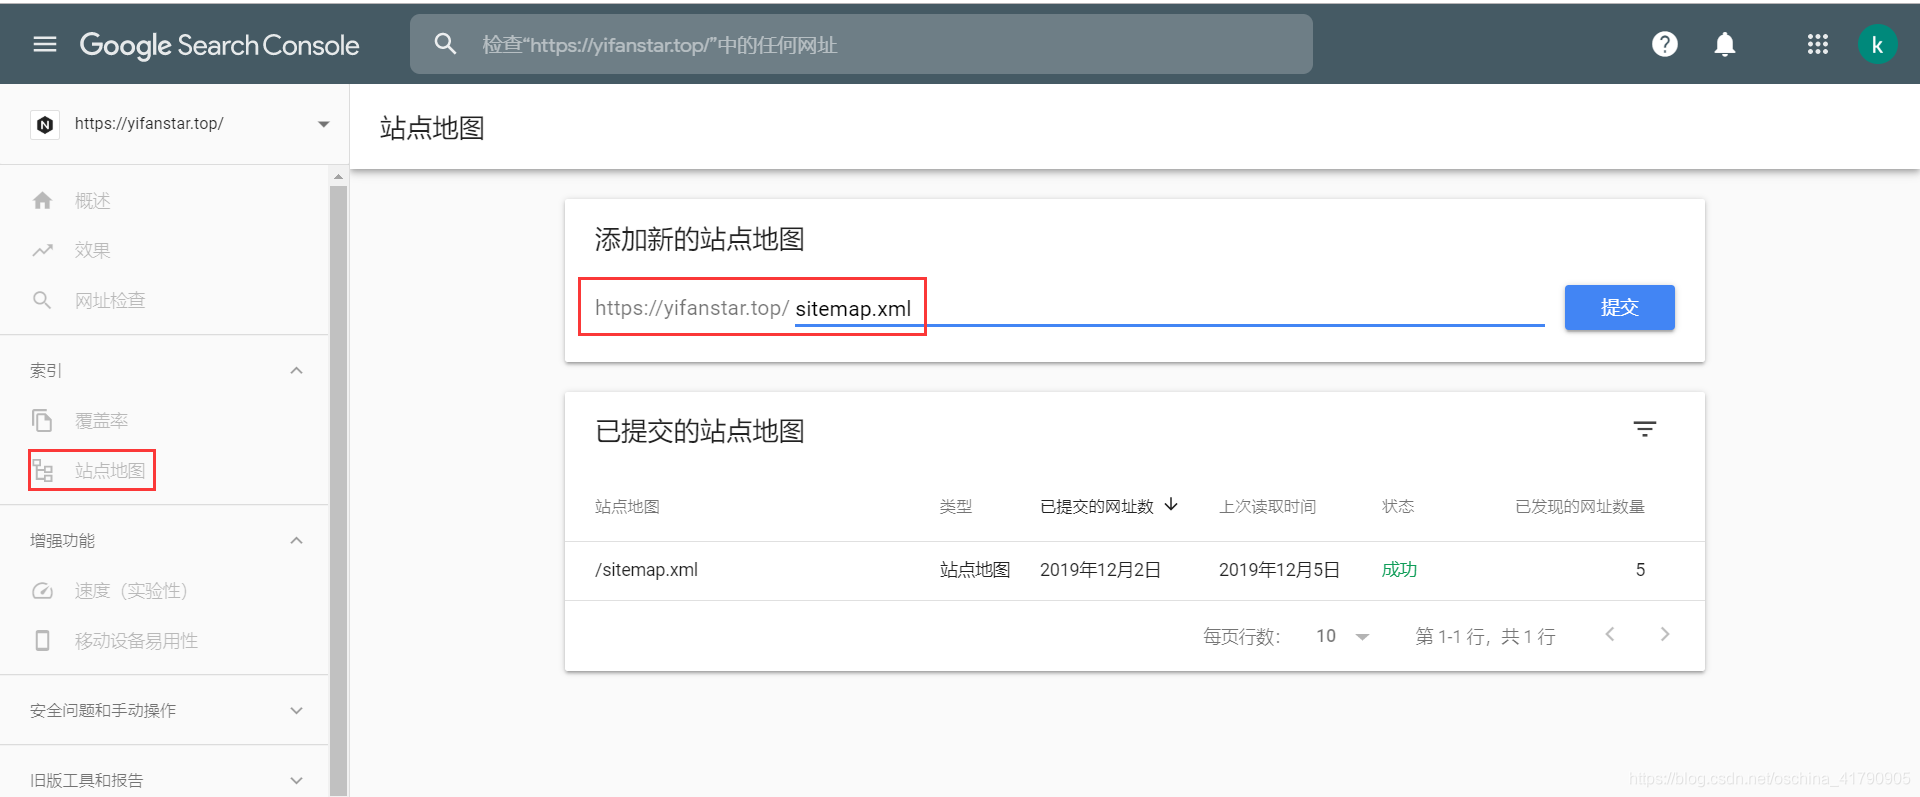Click the trend icon next to 效果

42,250
